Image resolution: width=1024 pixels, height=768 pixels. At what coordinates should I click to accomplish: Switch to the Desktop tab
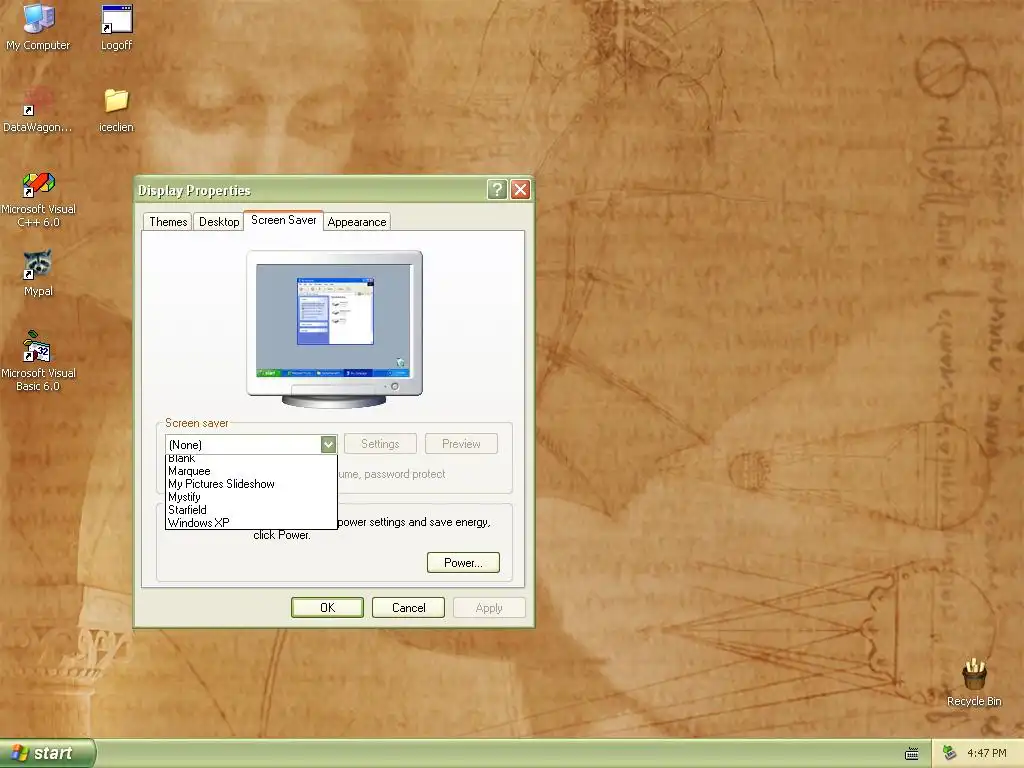pyautogui.click(x=219, y=222)
